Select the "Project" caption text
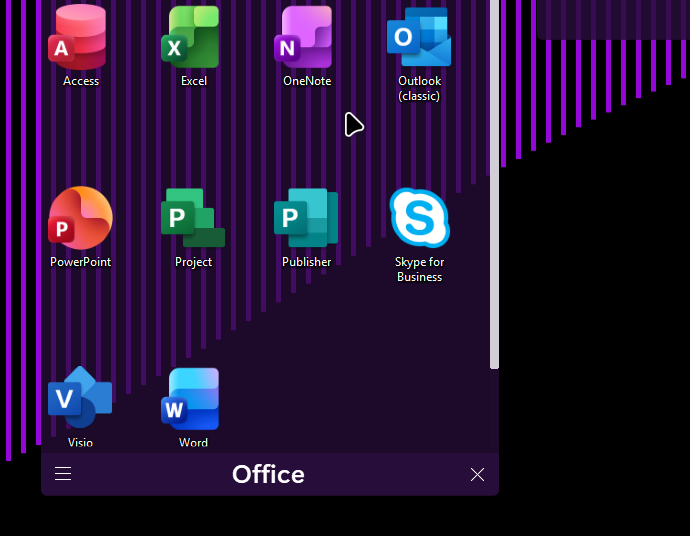 [x=193, y=262]
